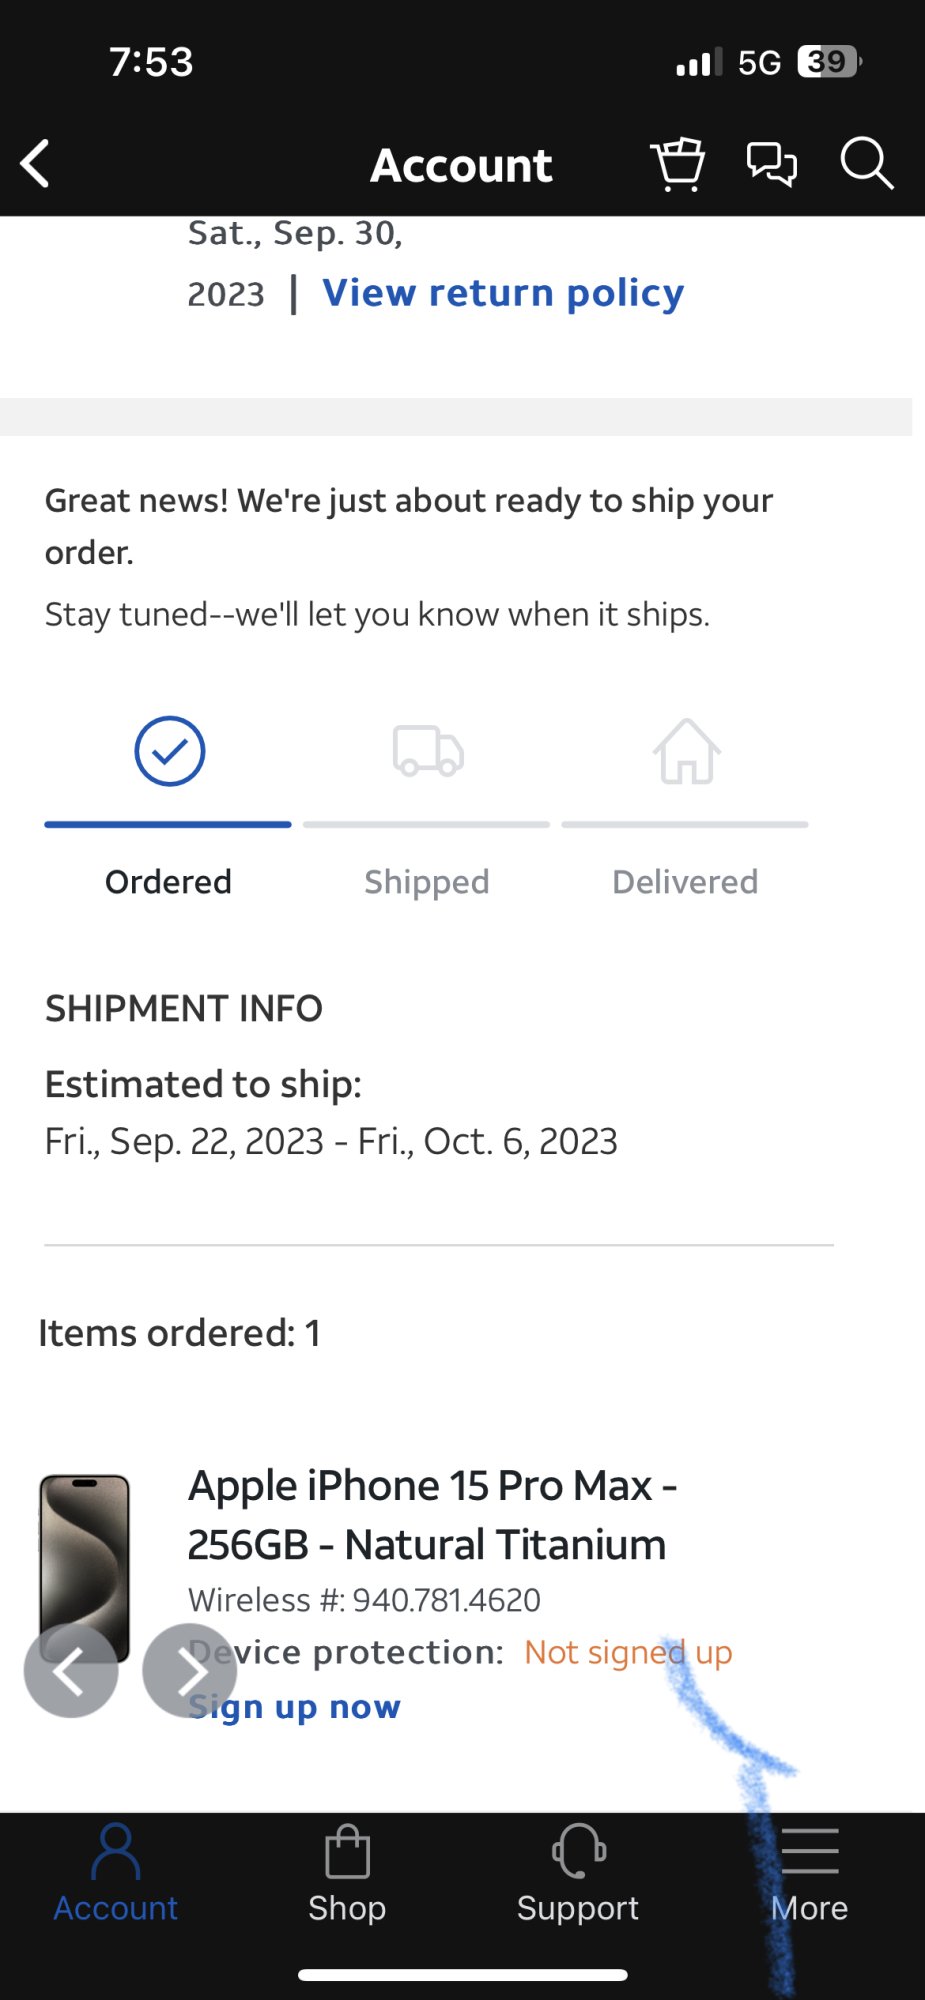Screen dimensions: 925x2000
Task: Tap the Shipped truck icon
Action: [x=427, y=751]
